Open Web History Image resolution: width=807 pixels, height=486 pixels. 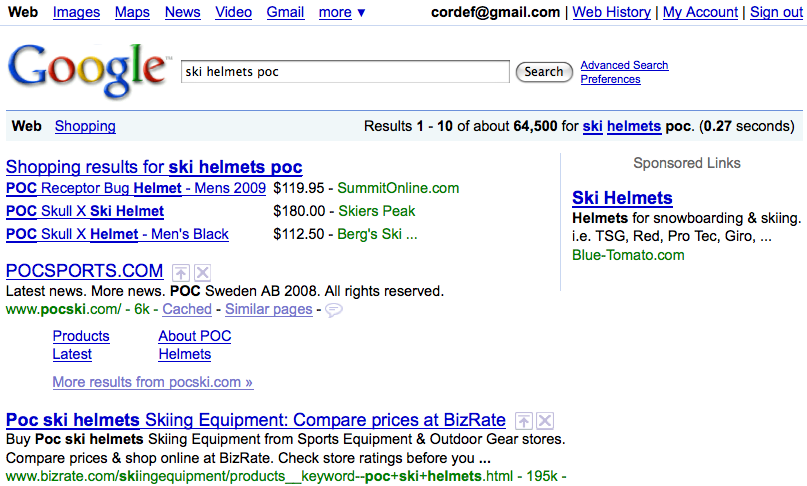point(611,12)
